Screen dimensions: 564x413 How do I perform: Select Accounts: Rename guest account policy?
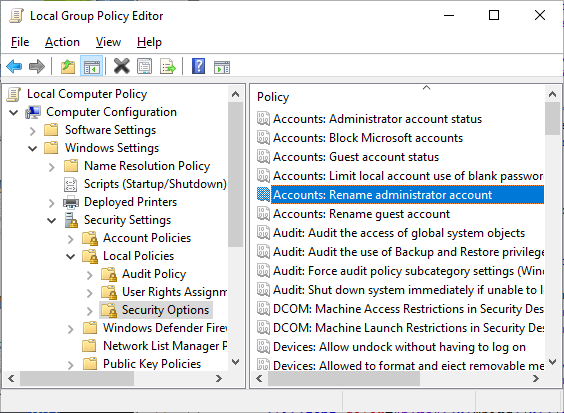[361, 214]
